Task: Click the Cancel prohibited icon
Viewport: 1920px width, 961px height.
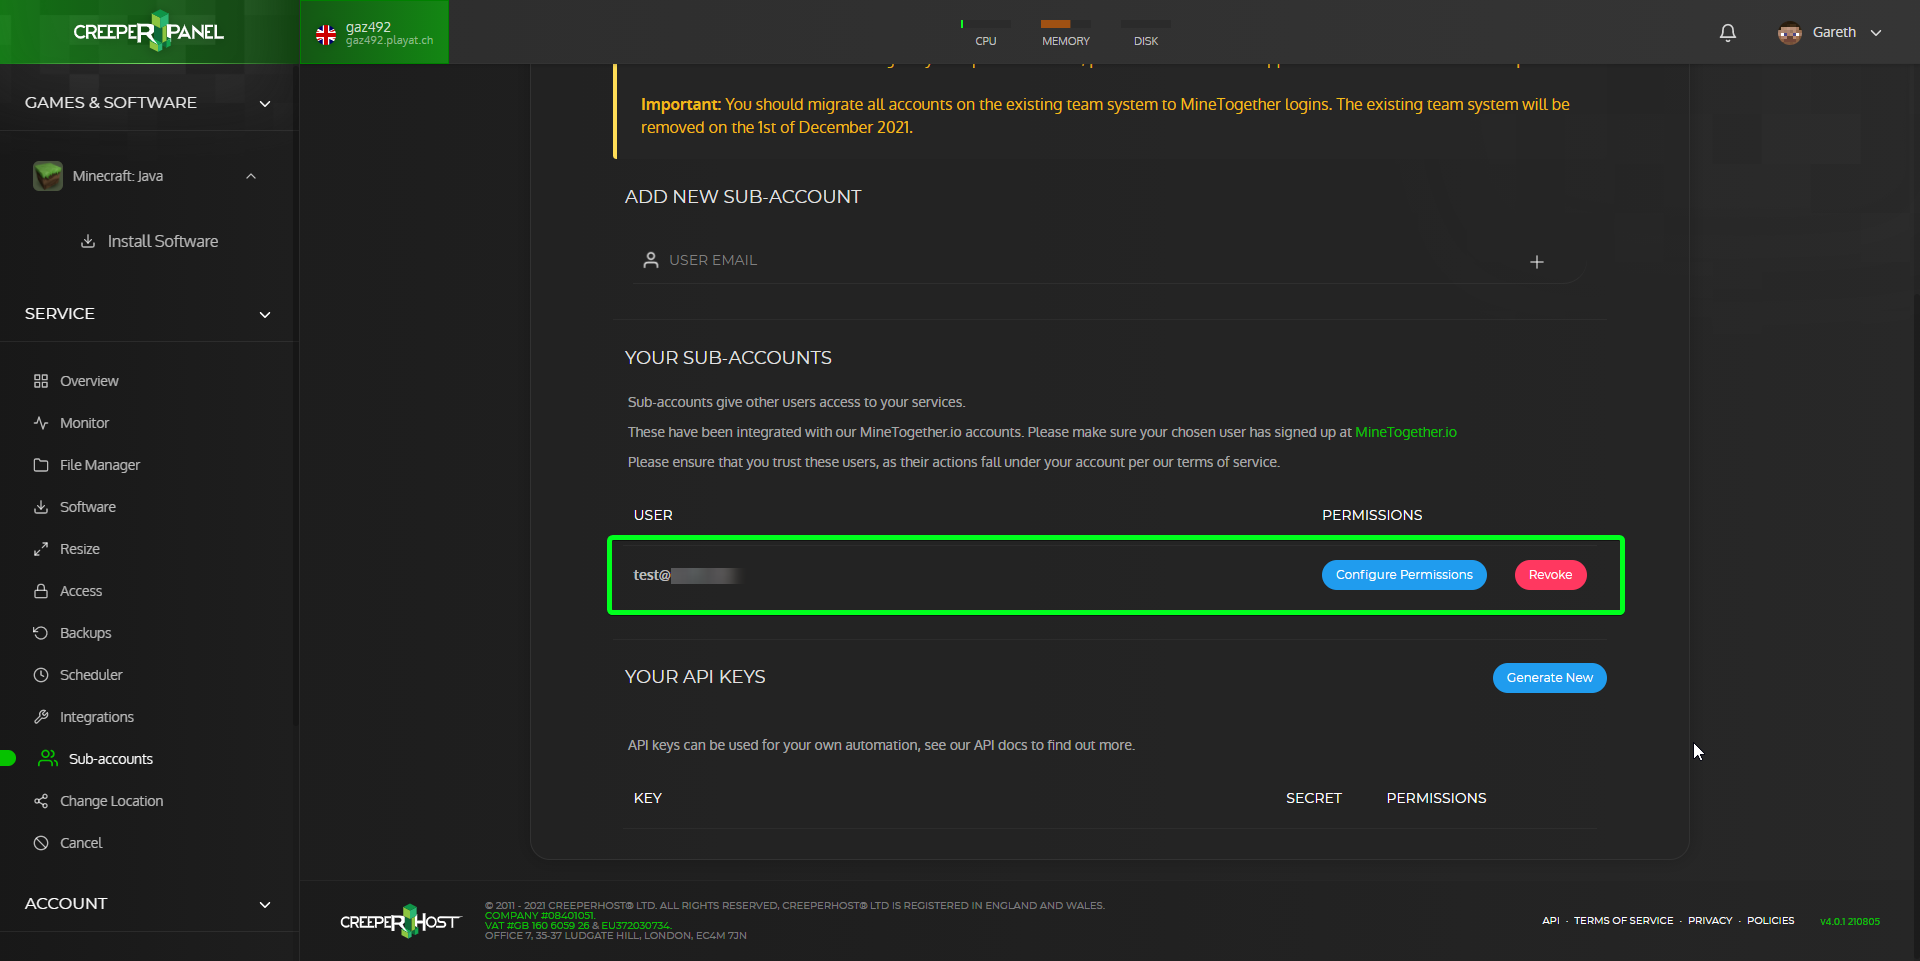Action: click(x=41, y=843)
